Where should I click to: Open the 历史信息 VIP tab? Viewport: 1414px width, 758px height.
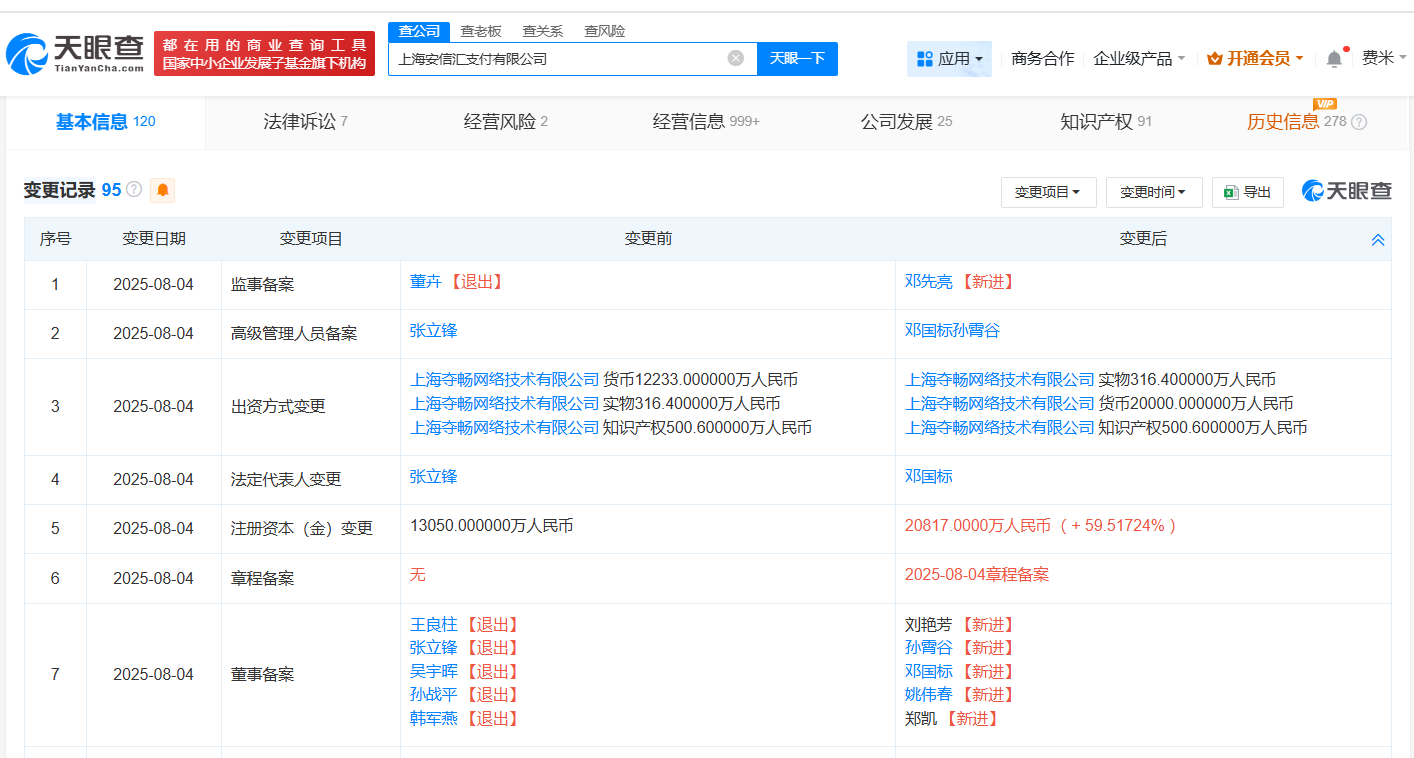coord(1297,122)
